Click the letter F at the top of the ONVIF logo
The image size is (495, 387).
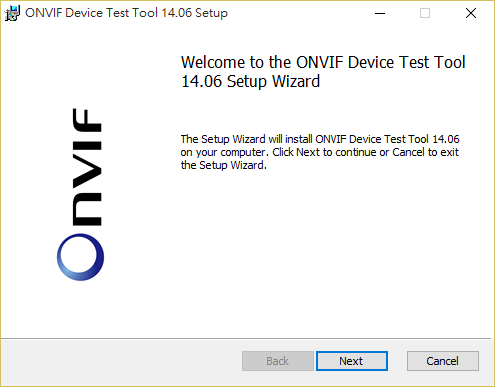[87, 120]
